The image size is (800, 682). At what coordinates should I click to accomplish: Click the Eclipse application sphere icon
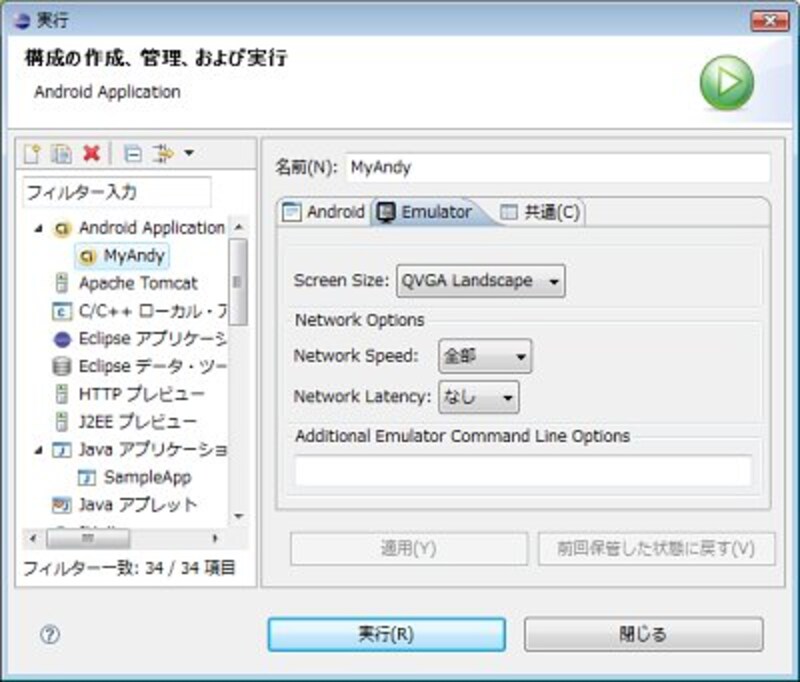click(x=62, y=339)
